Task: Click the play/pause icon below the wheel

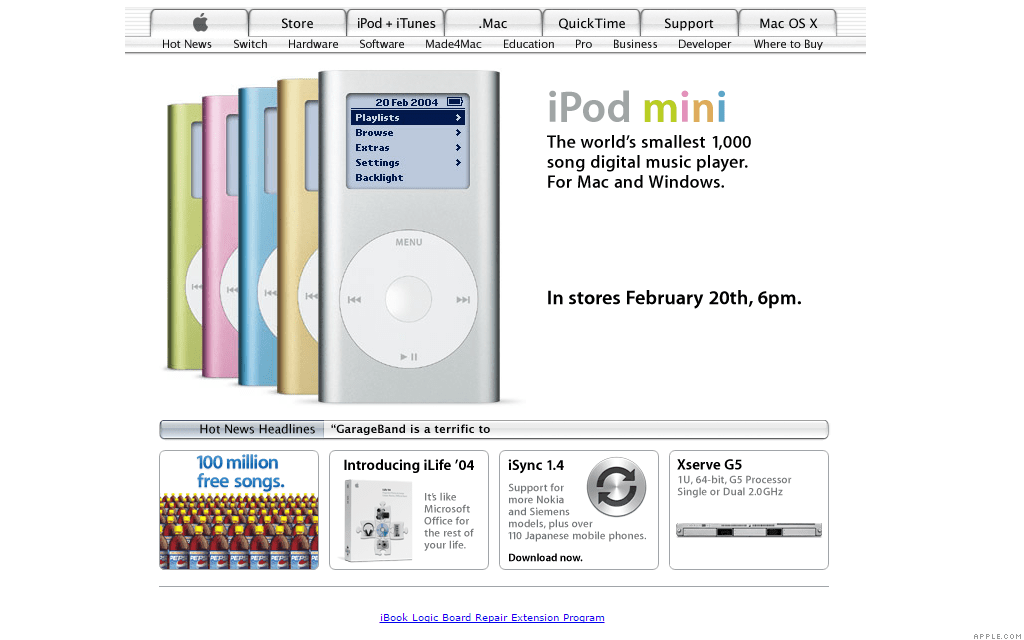Action: tap(408, 355)
